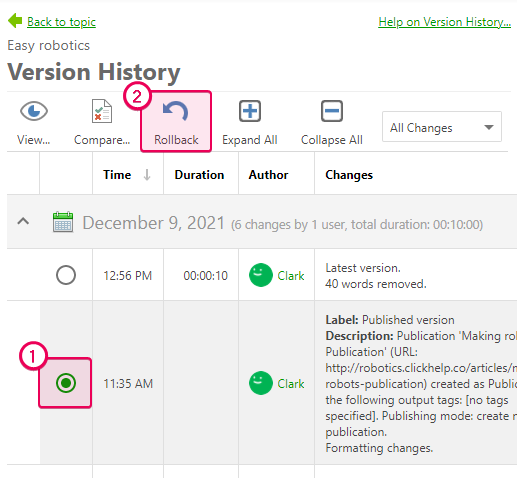517x478 pixels.
Task: Open the Back to topic link
Action: (x=61, y=22)
